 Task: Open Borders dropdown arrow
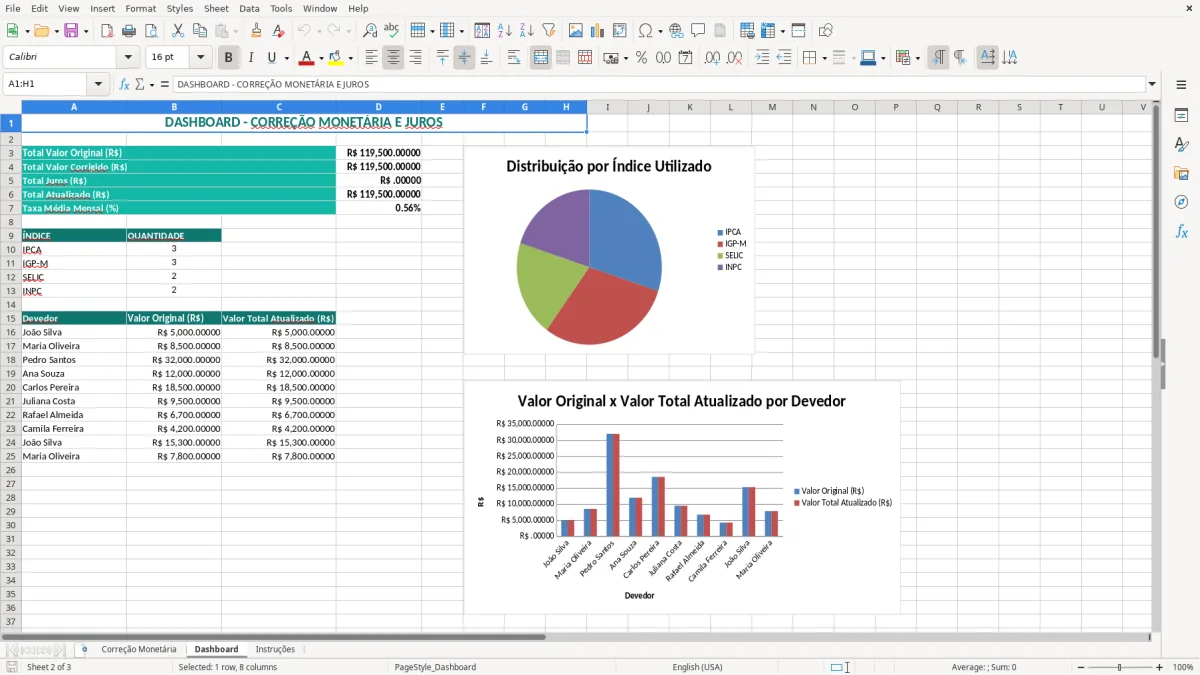coord(824,58)
